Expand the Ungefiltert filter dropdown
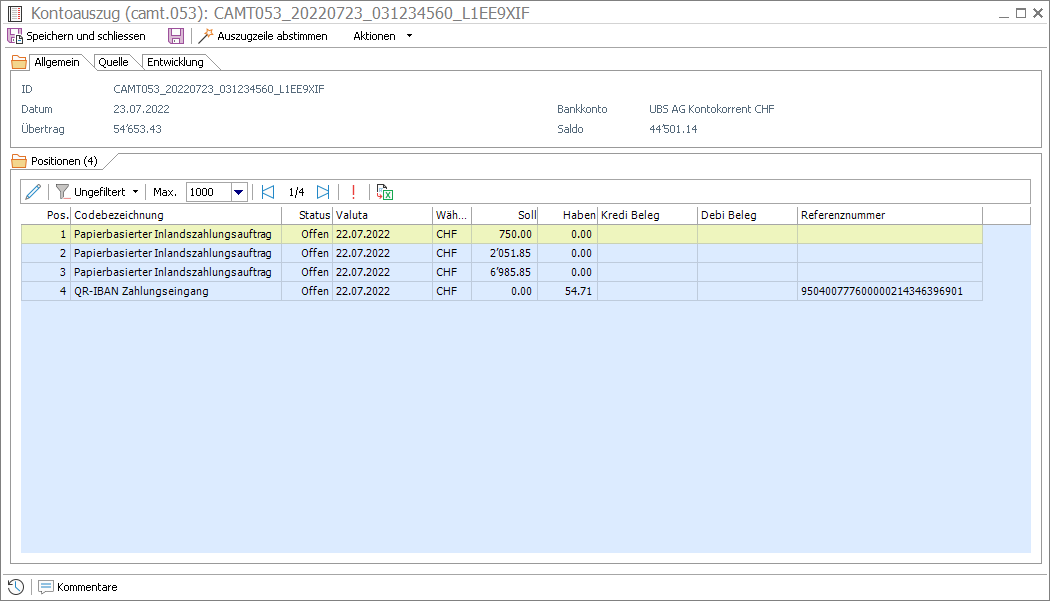The width and height of the screenshot is (1050, 601). click(97, 192)
